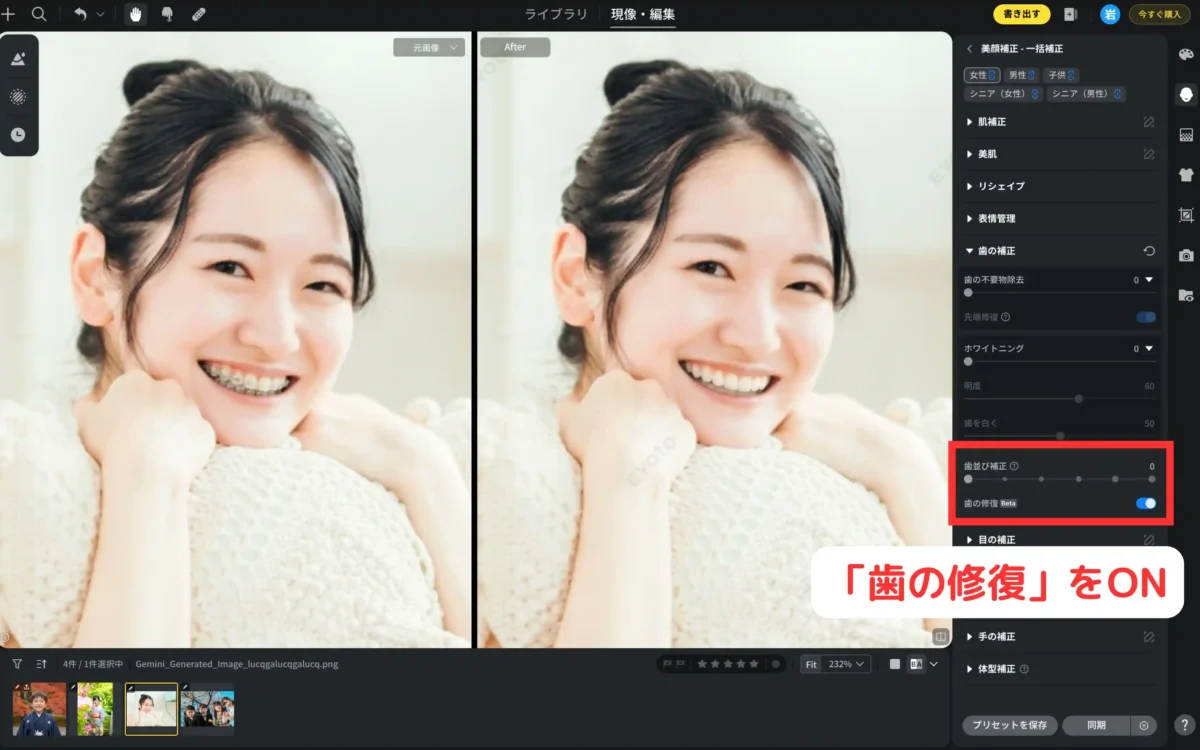Open the T-shirt clothing panel icon
Image resolution: width=1200 pixels, height=750 pixels.
coord(1186,174)
